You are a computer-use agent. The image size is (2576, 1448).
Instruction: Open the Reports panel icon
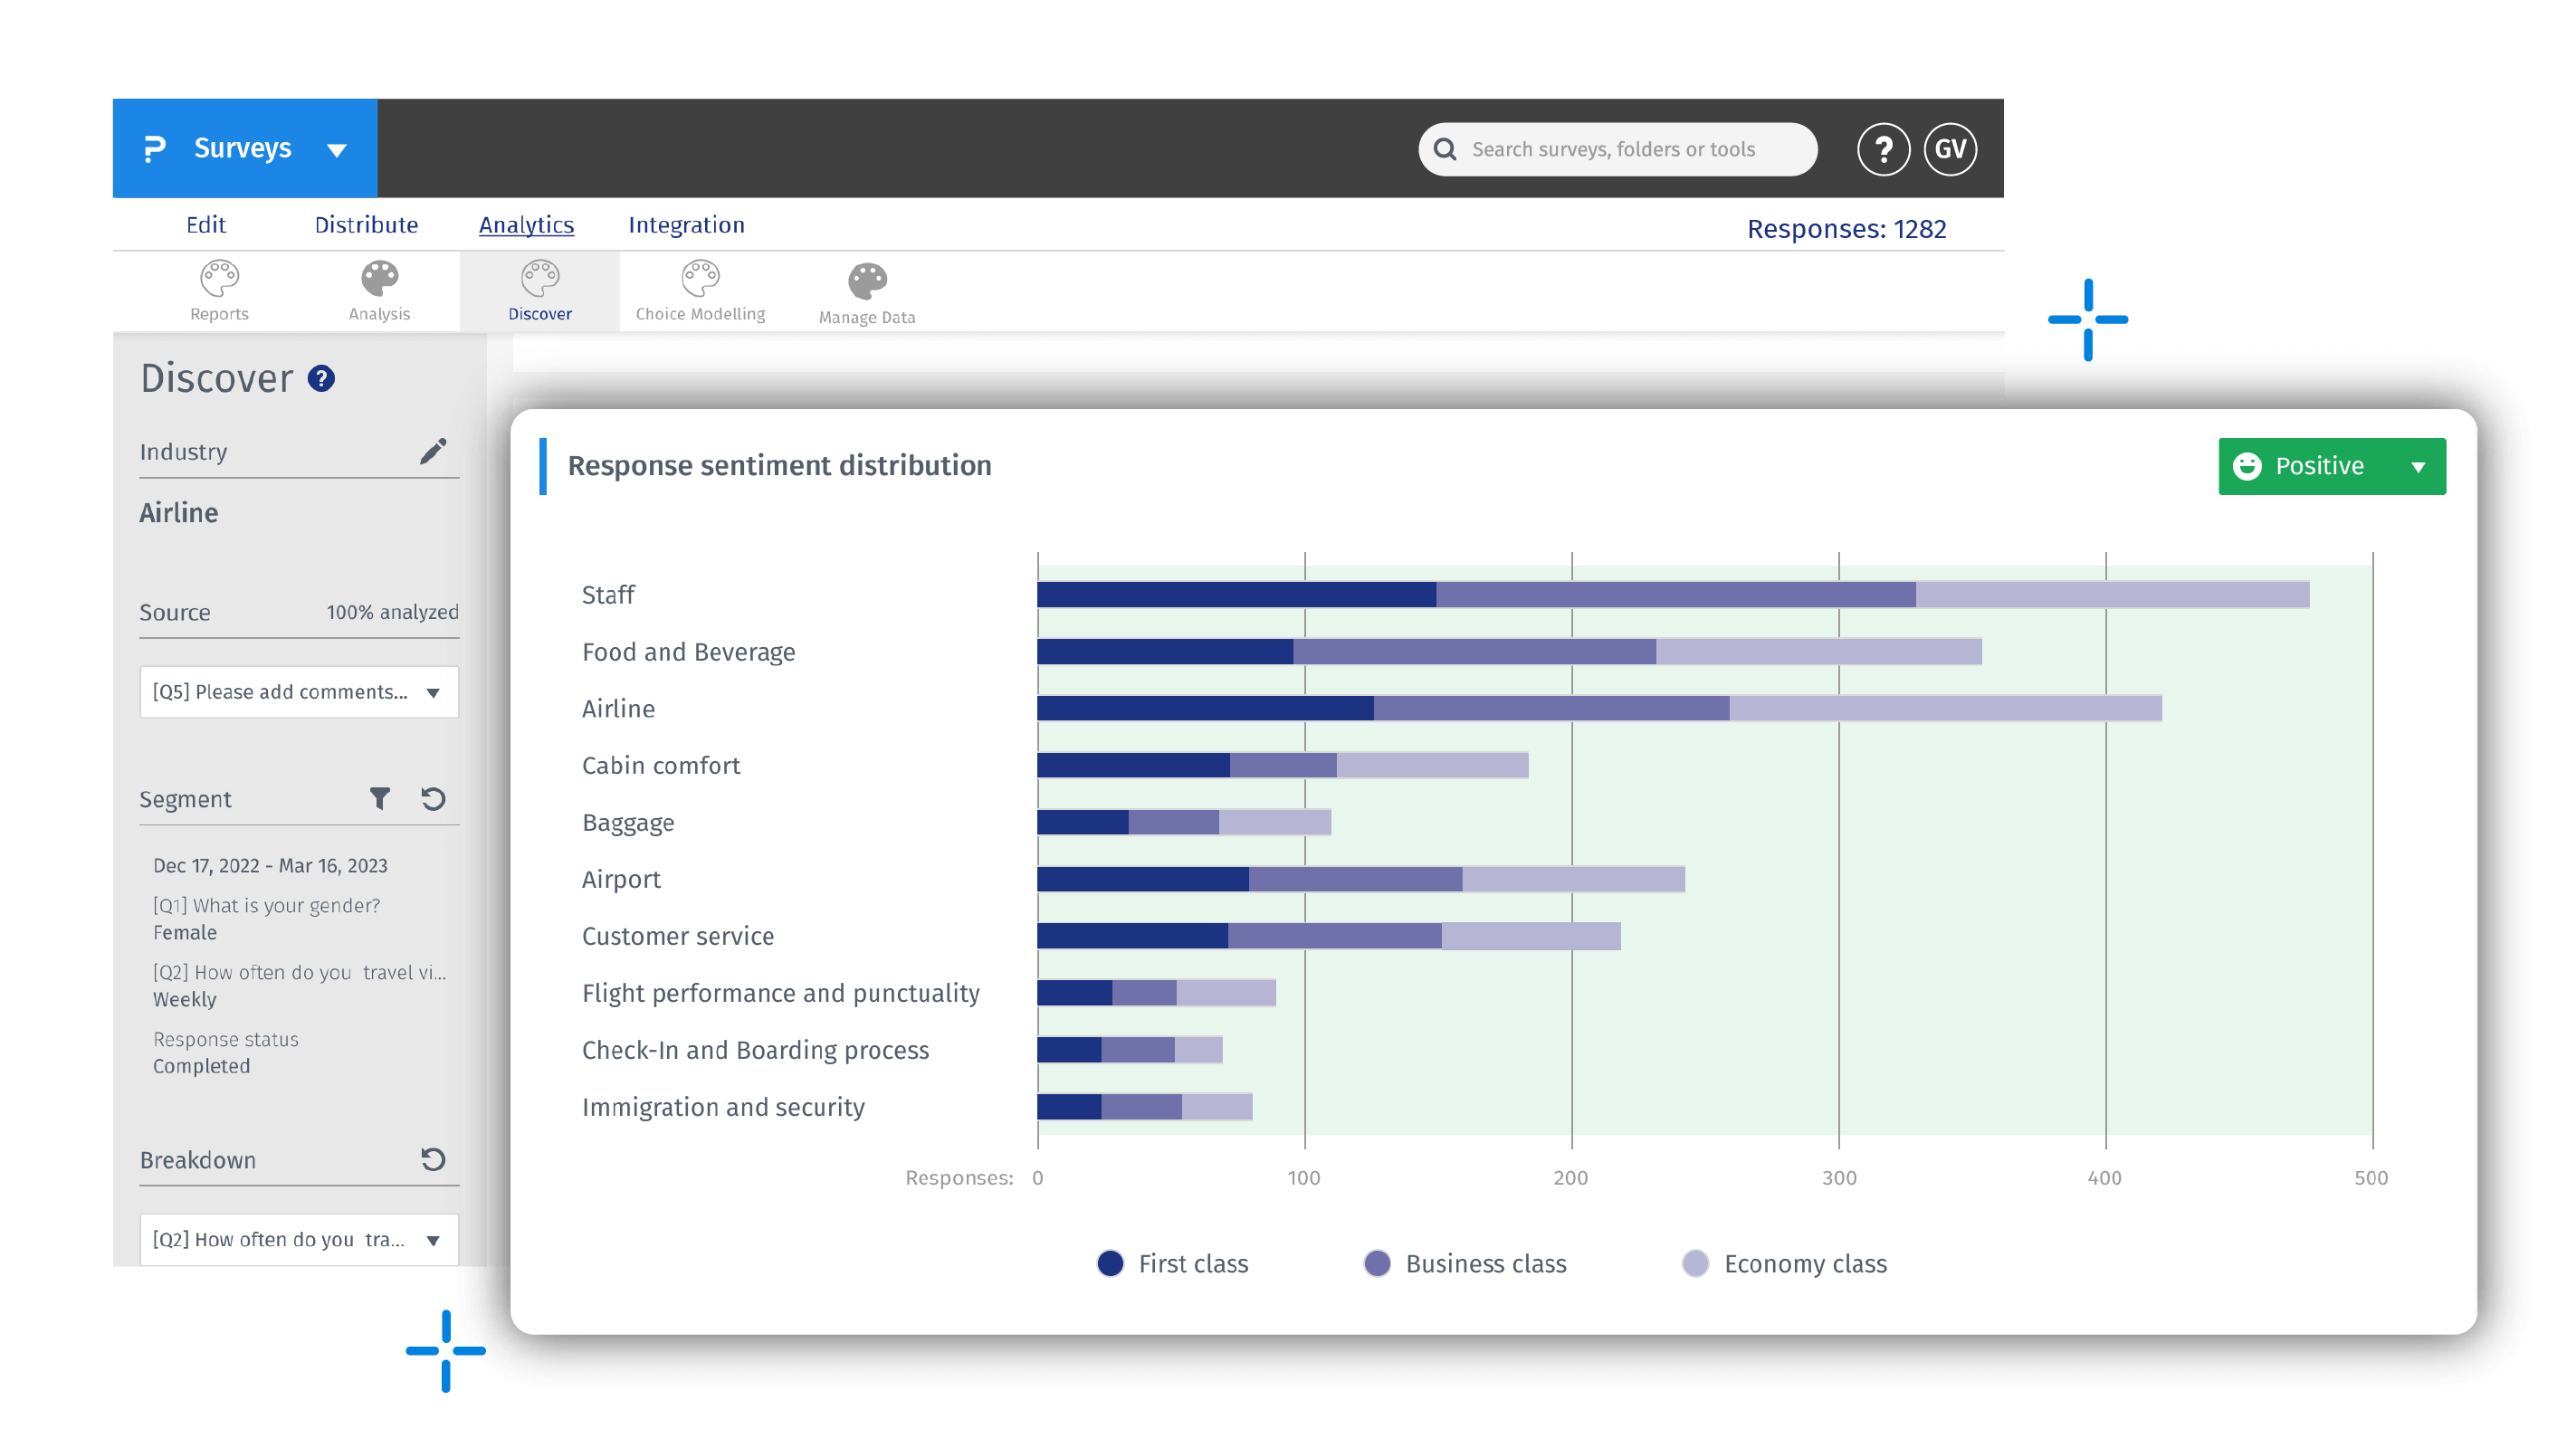219,281
